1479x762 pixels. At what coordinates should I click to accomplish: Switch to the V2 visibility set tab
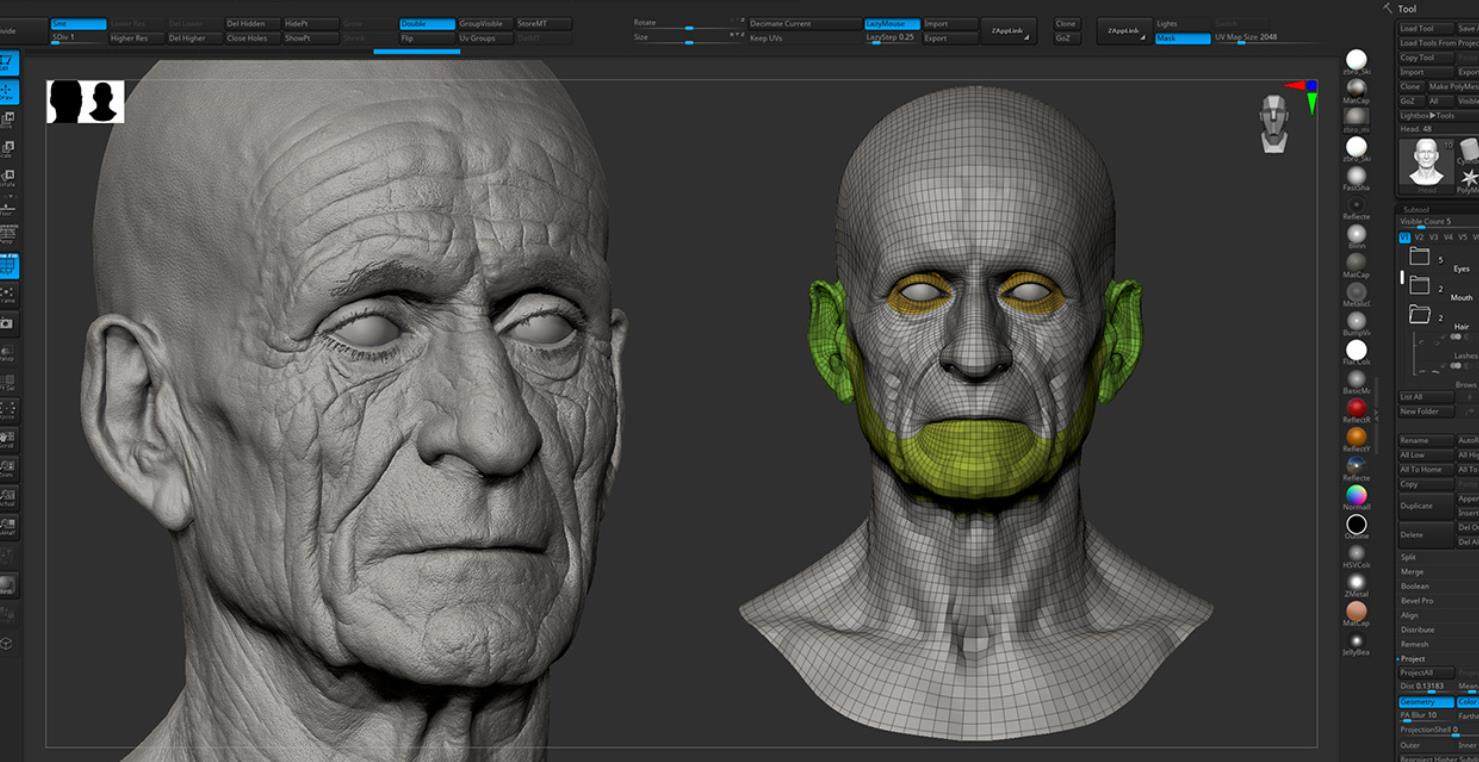coord(1418,237)
